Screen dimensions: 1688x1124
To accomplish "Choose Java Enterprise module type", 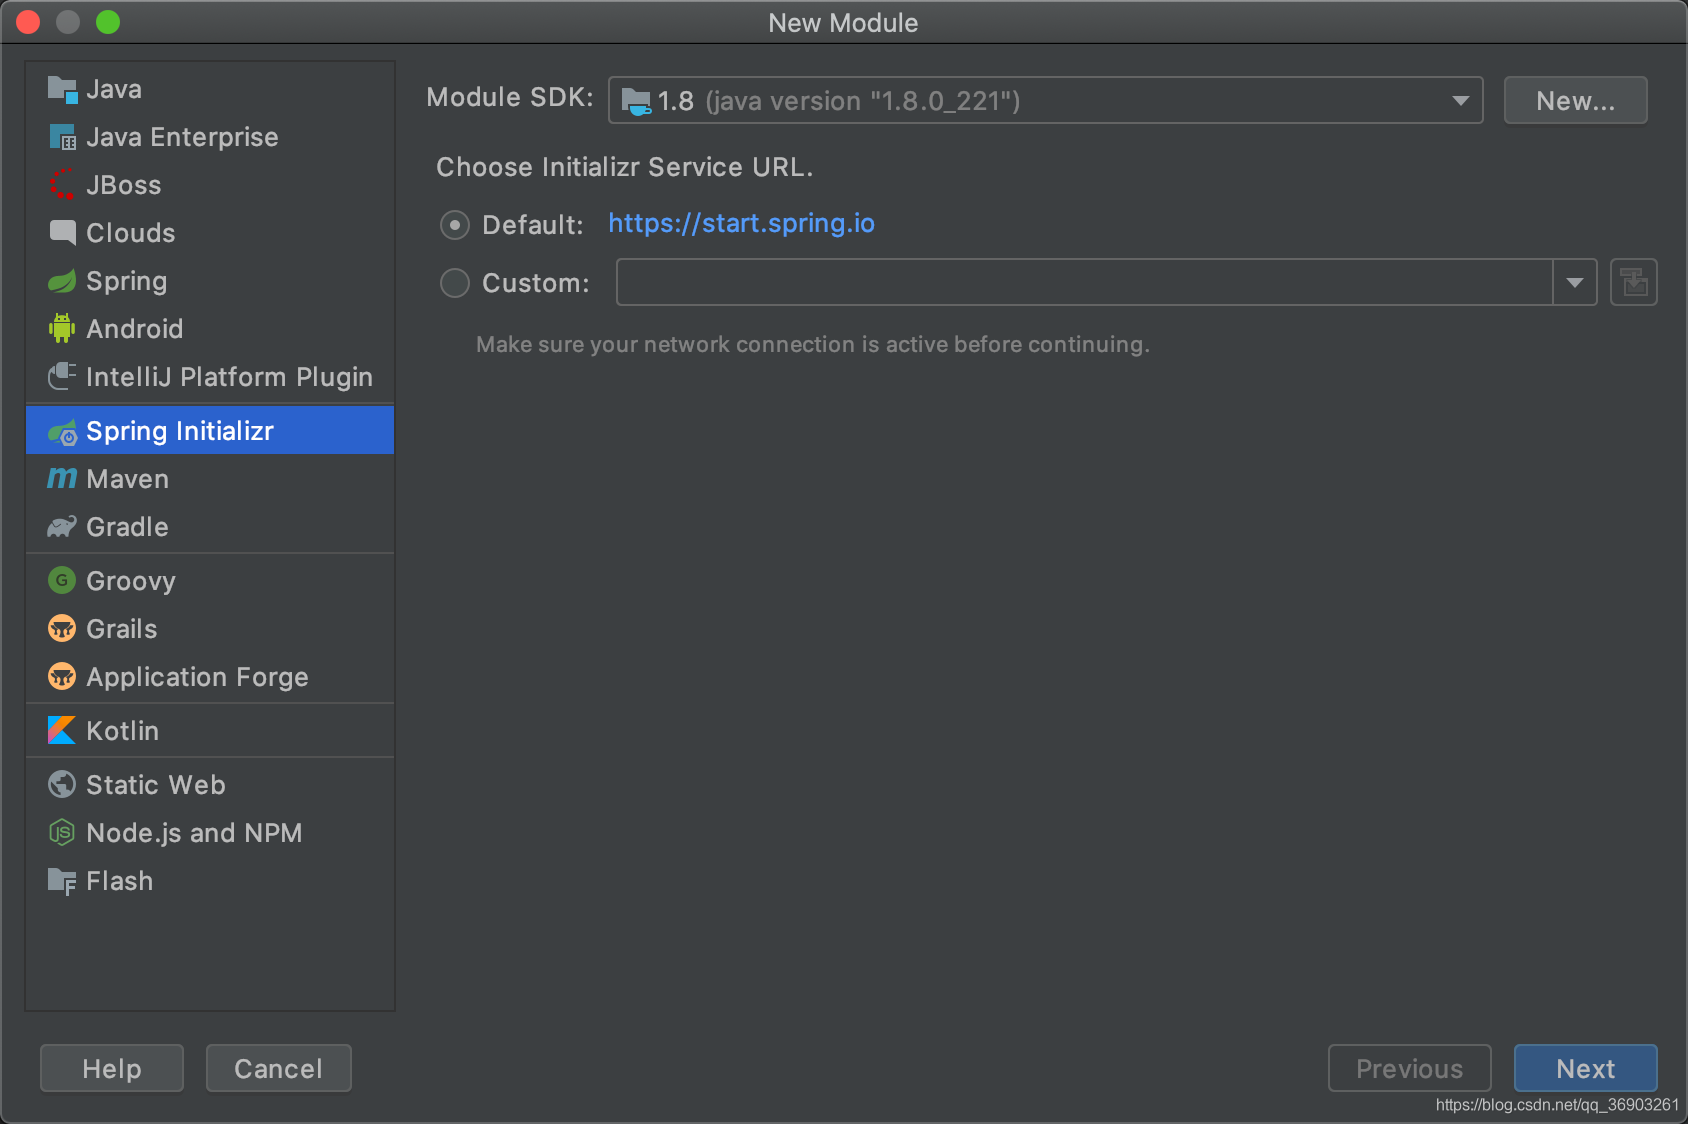I will 210,137.
